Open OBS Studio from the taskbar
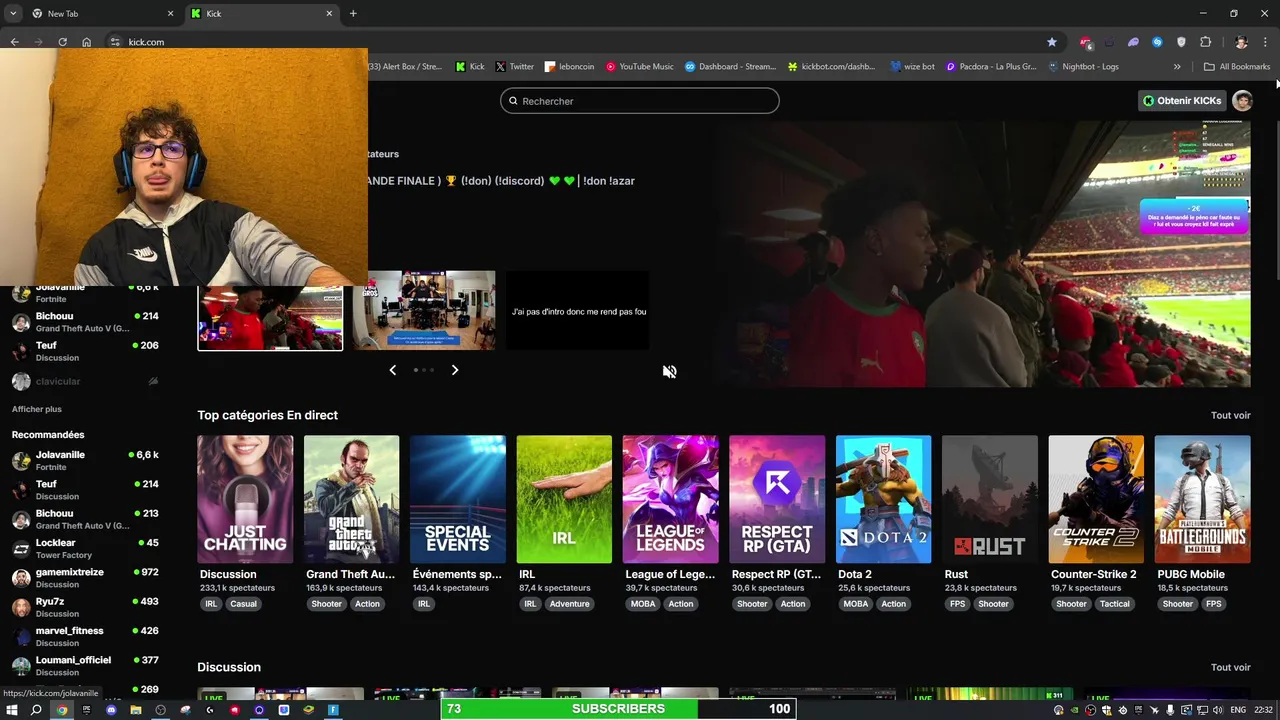1280x720 pixels. [160, 710]
